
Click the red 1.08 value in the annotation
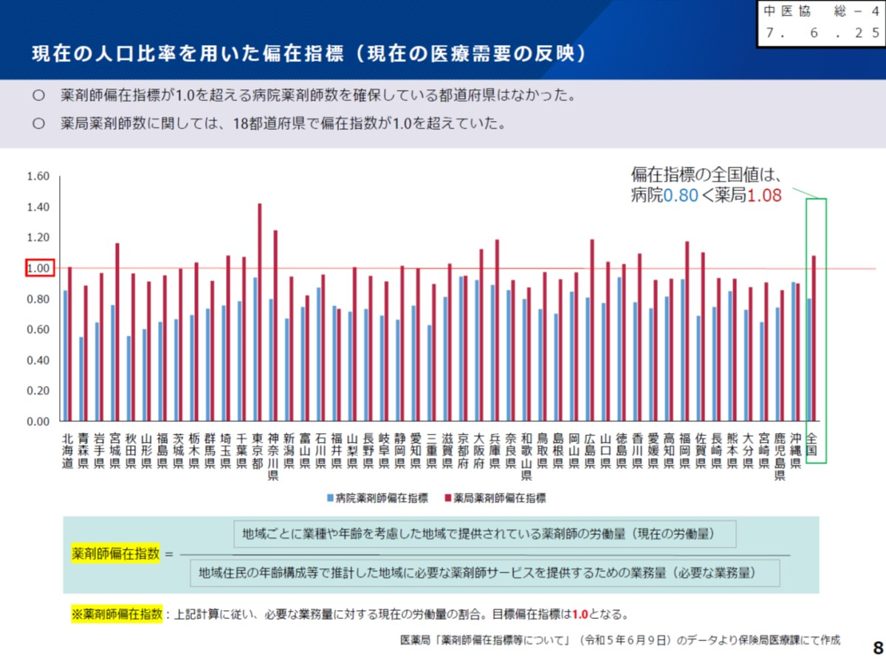(x=764, y=195)
